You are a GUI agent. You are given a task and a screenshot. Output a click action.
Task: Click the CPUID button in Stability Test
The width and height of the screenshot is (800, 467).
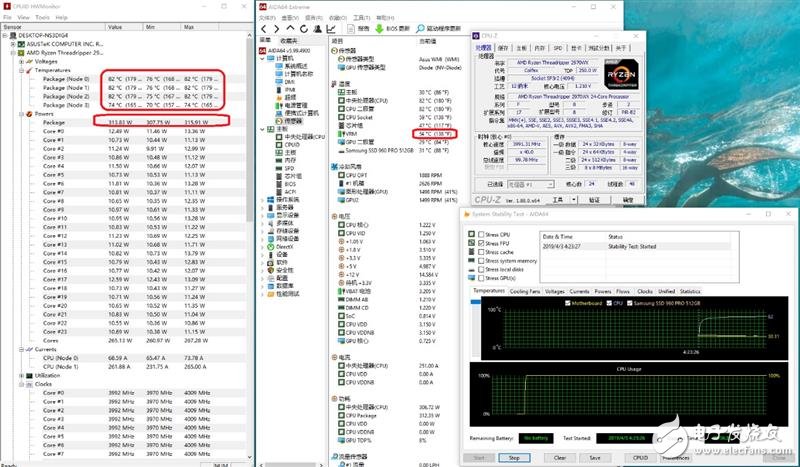point(640,458)
